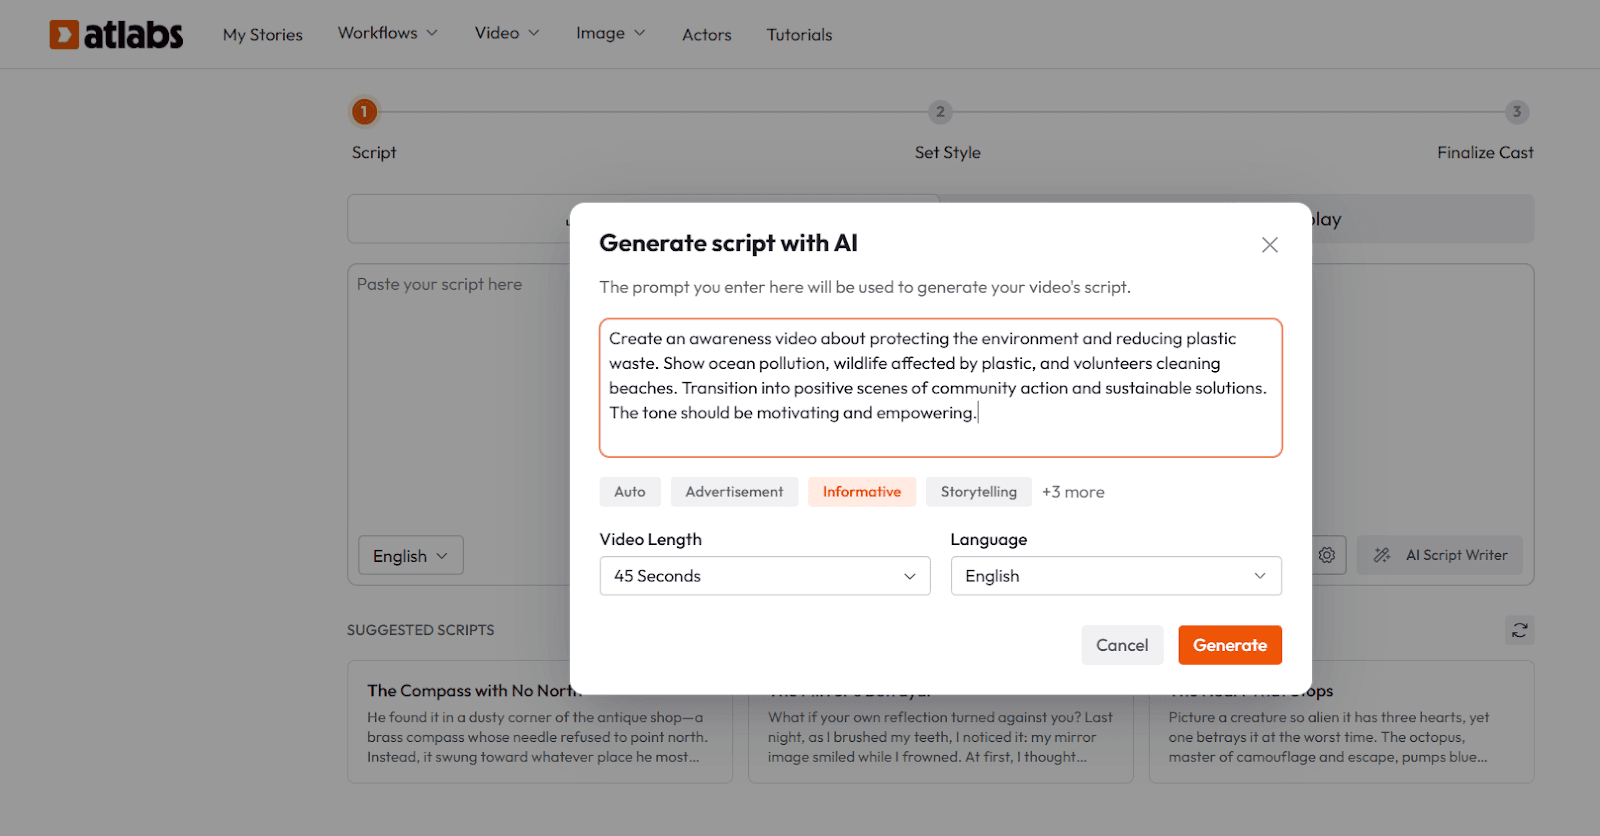The width and height of the screenshot is (1600, 836).
Task: Click Cancel in the dialog
Action: tap(1122, 645)
